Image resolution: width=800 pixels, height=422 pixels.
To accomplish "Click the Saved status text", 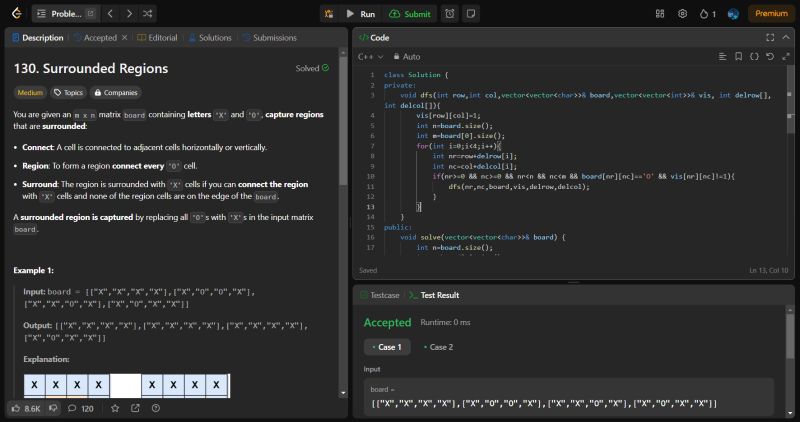I will pos(368,270).
